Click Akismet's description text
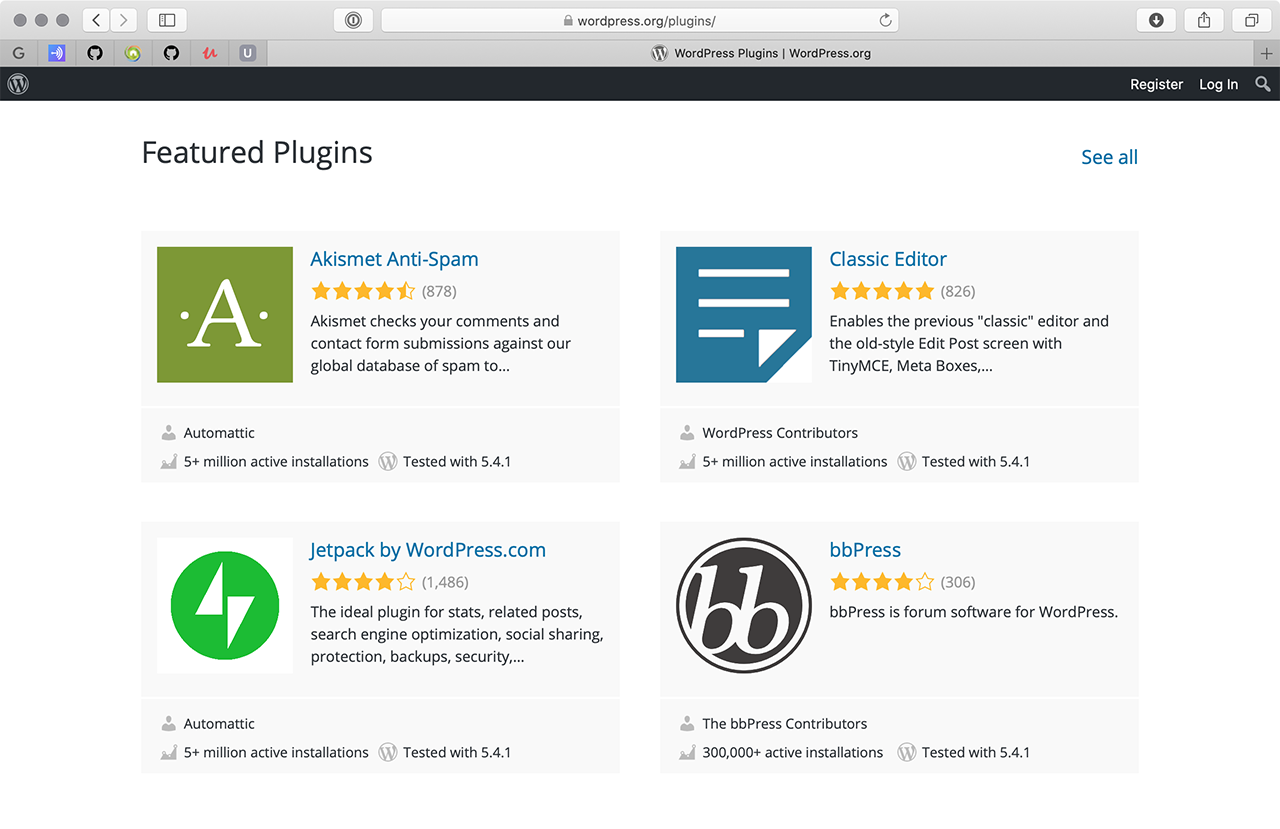The width and height of the screenshot is (1280, 829). click(441, 343)
